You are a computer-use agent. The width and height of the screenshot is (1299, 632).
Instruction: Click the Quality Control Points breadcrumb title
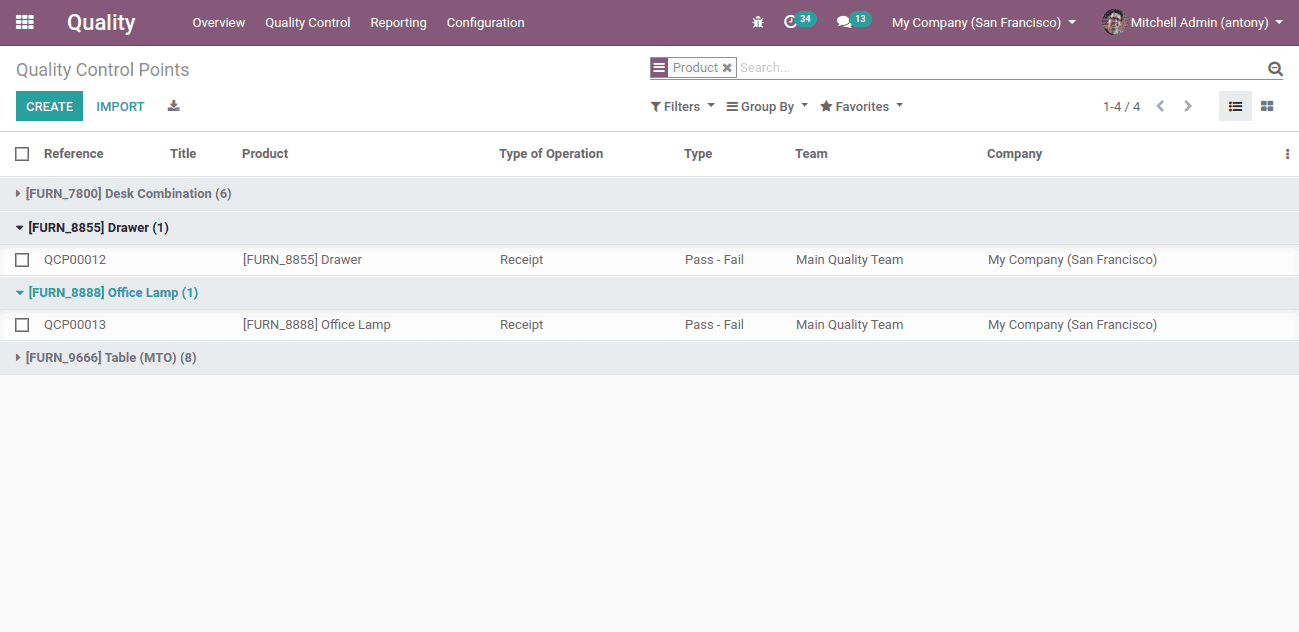tap(102, 70)
